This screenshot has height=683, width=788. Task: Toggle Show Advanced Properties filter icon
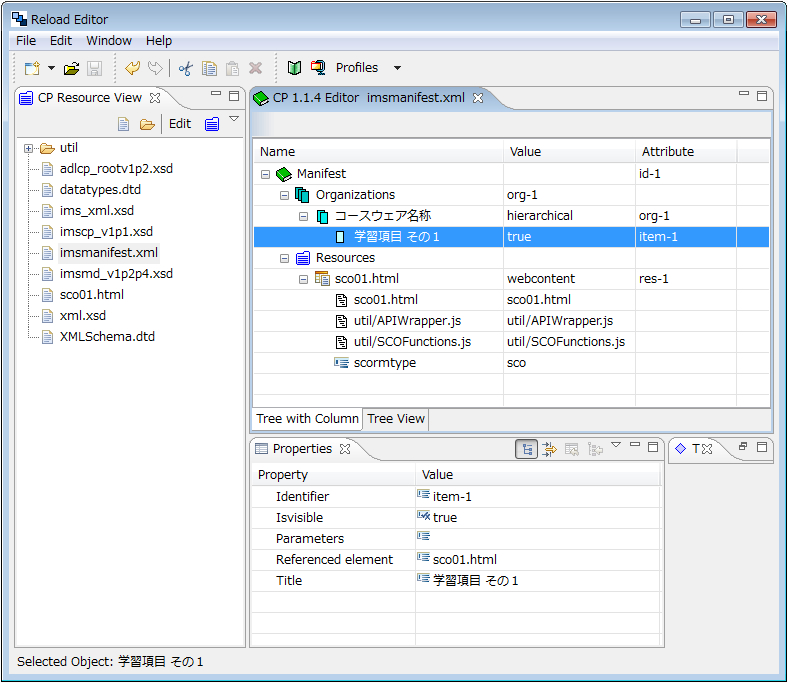tap(549, 449)
